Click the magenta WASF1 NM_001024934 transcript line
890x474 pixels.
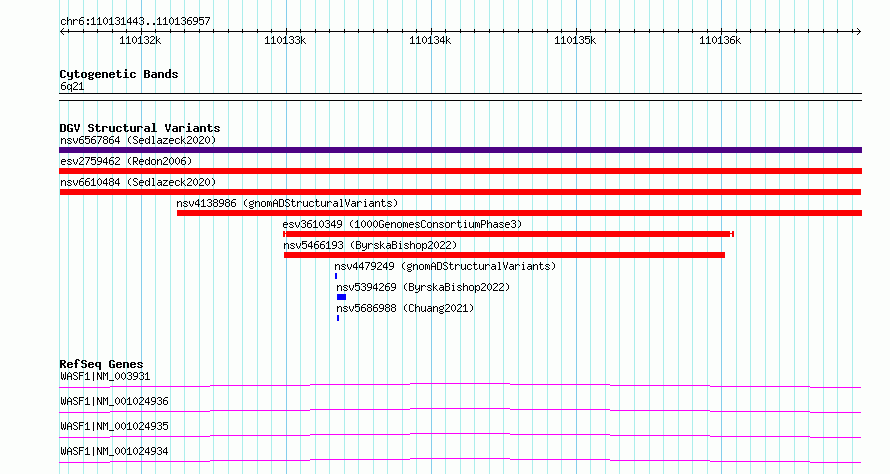click(460, 460)
